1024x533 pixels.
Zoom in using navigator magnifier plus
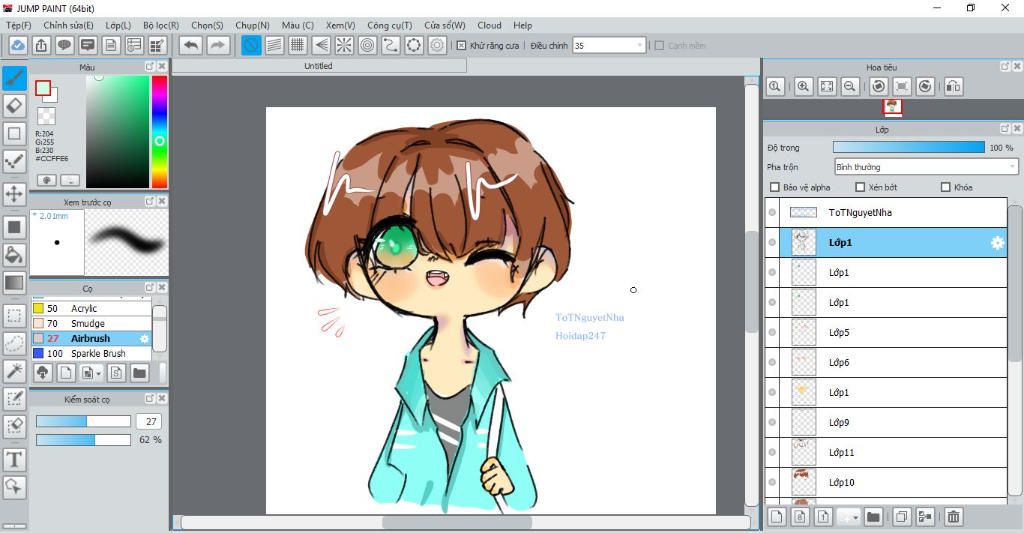click(x=803, y=86)
